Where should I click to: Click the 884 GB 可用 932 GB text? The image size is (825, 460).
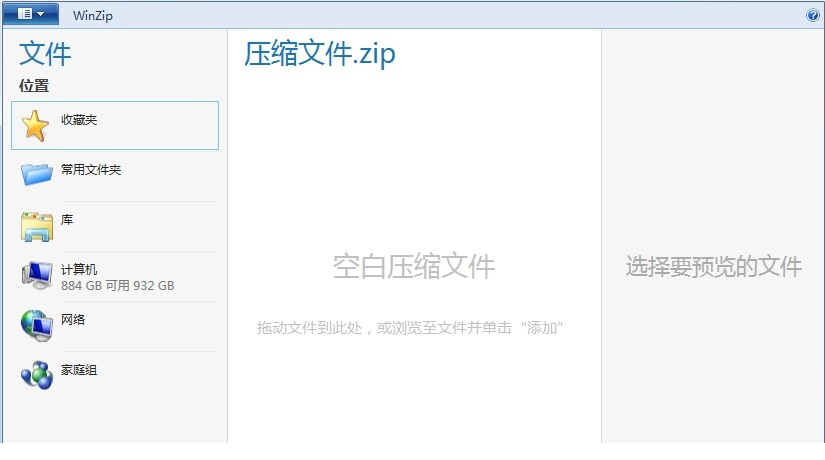tap(117, 286)
